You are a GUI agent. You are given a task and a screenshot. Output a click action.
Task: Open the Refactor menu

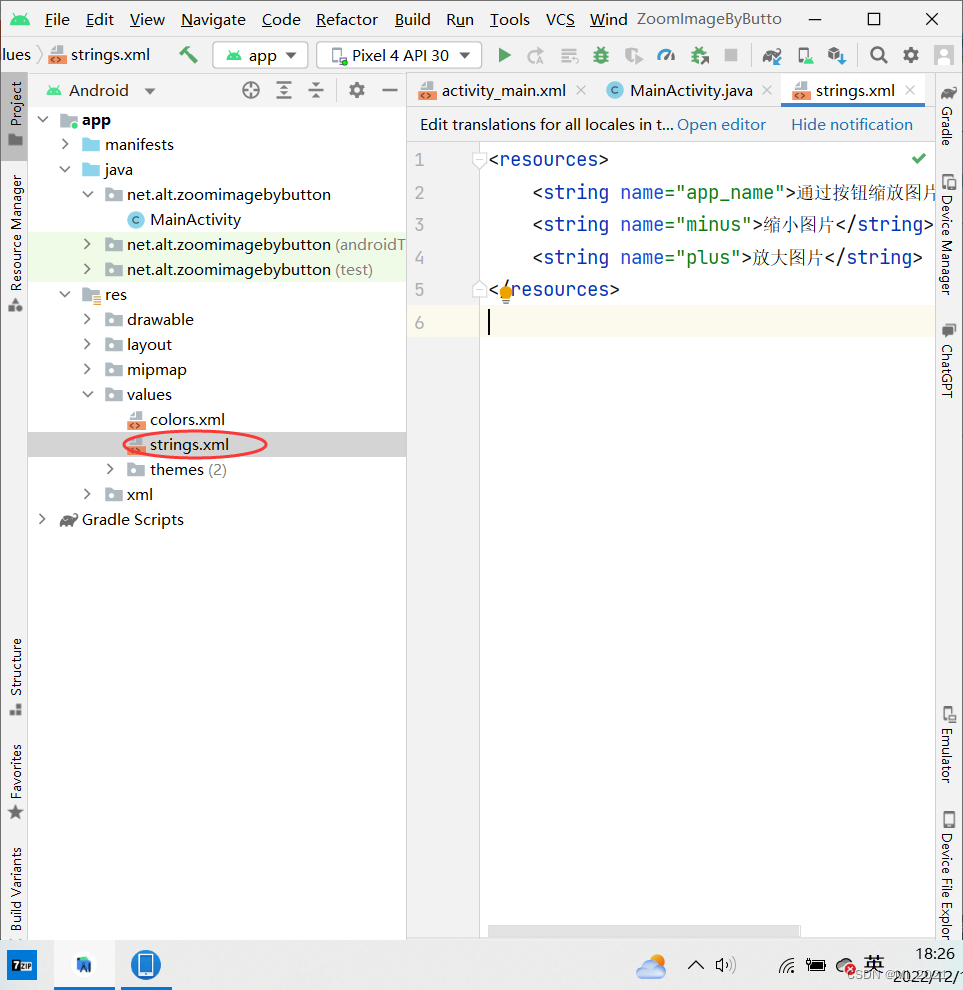click(x=347, y=20)
